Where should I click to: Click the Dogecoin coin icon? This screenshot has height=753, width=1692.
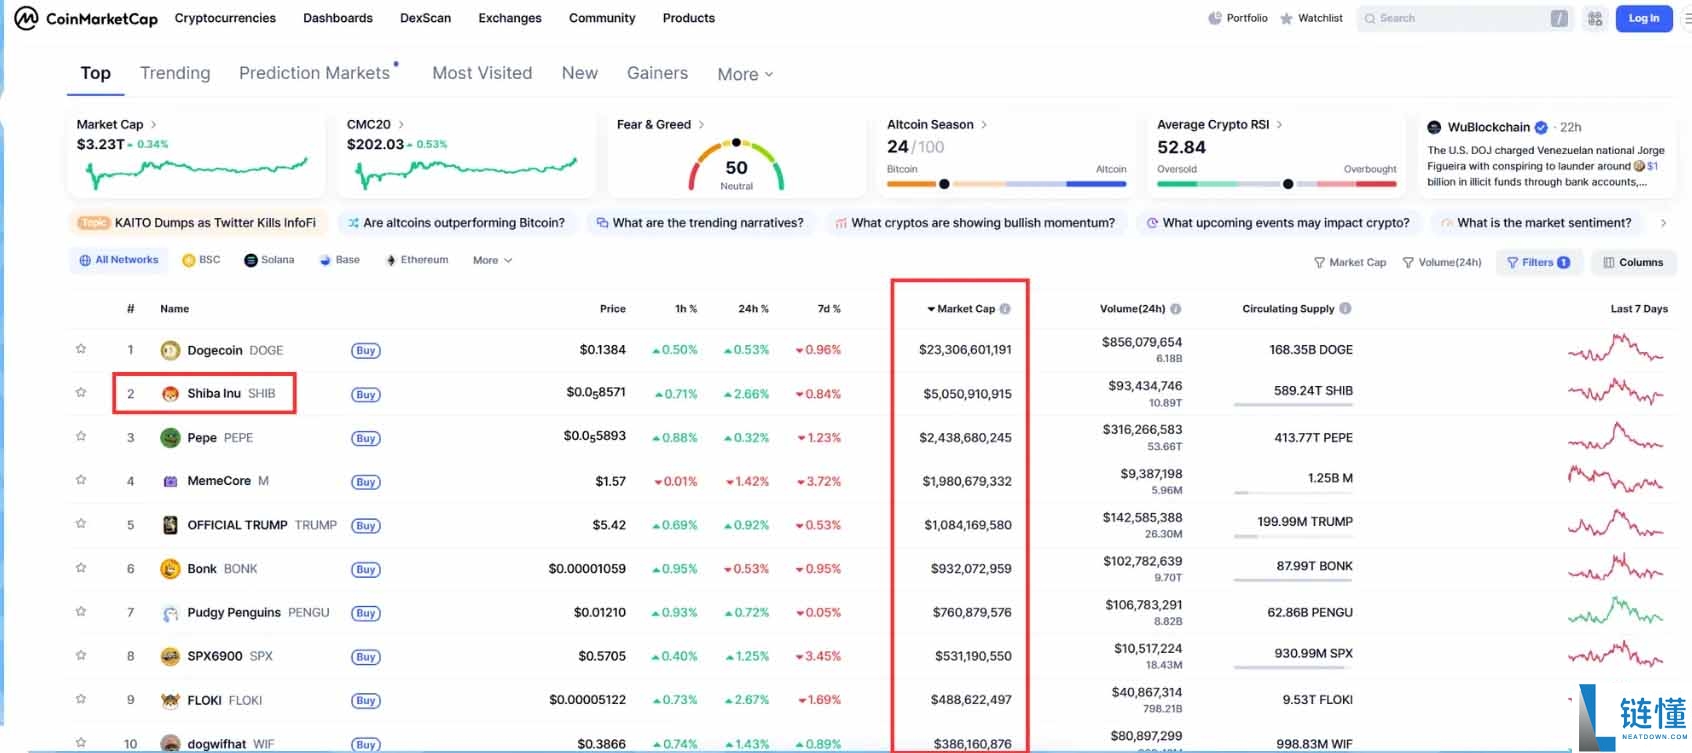pyautogui.click(x=170, y=350)
